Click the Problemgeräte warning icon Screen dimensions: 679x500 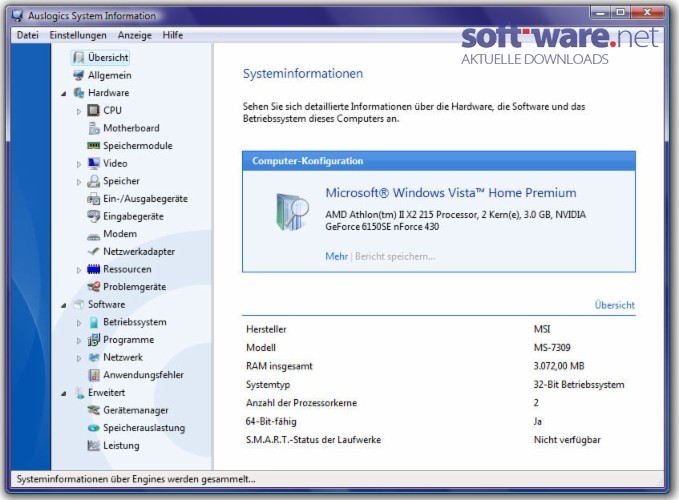(x=94, y=287)
